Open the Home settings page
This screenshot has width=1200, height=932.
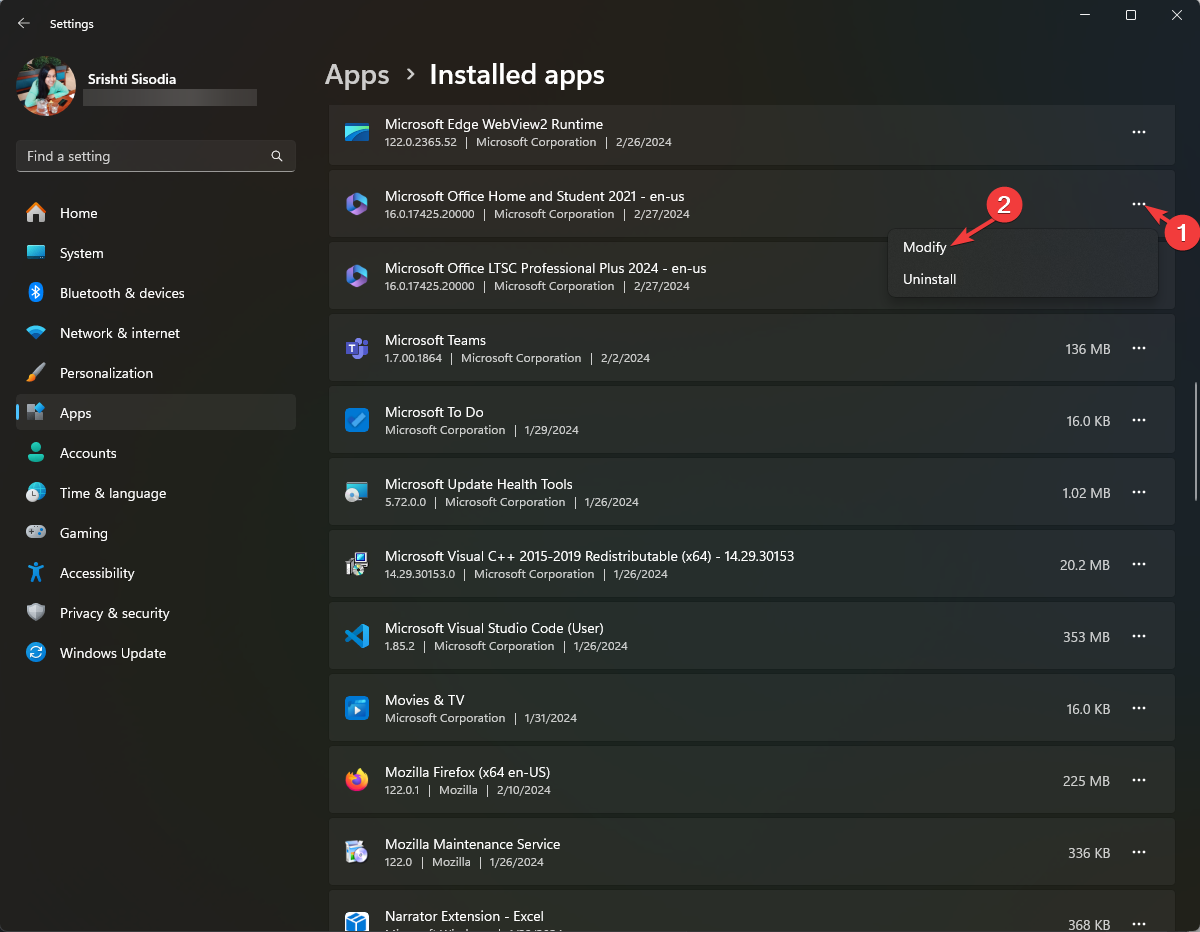coord(156,213)
